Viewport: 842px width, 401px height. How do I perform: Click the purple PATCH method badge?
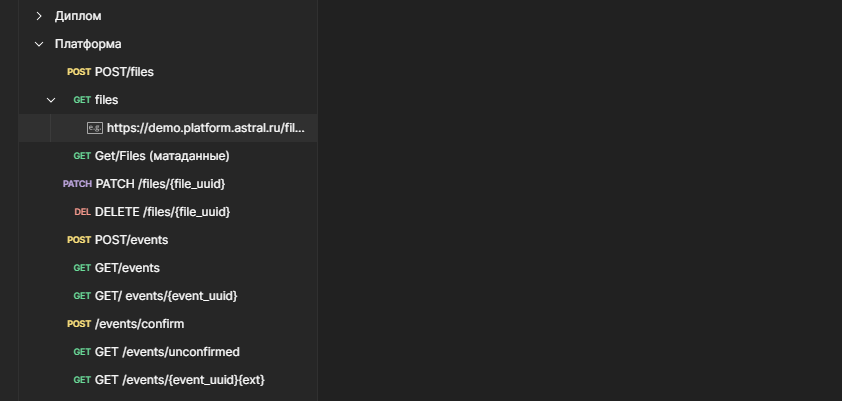(77, 184)
